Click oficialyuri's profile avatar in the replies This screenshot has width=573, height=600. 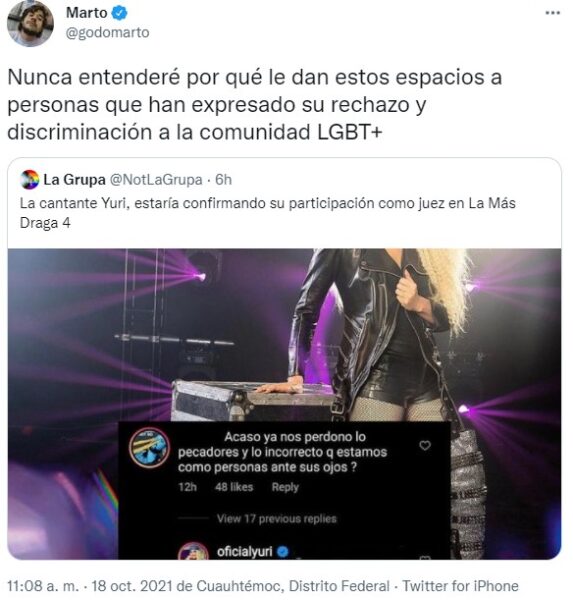[193, 551]
